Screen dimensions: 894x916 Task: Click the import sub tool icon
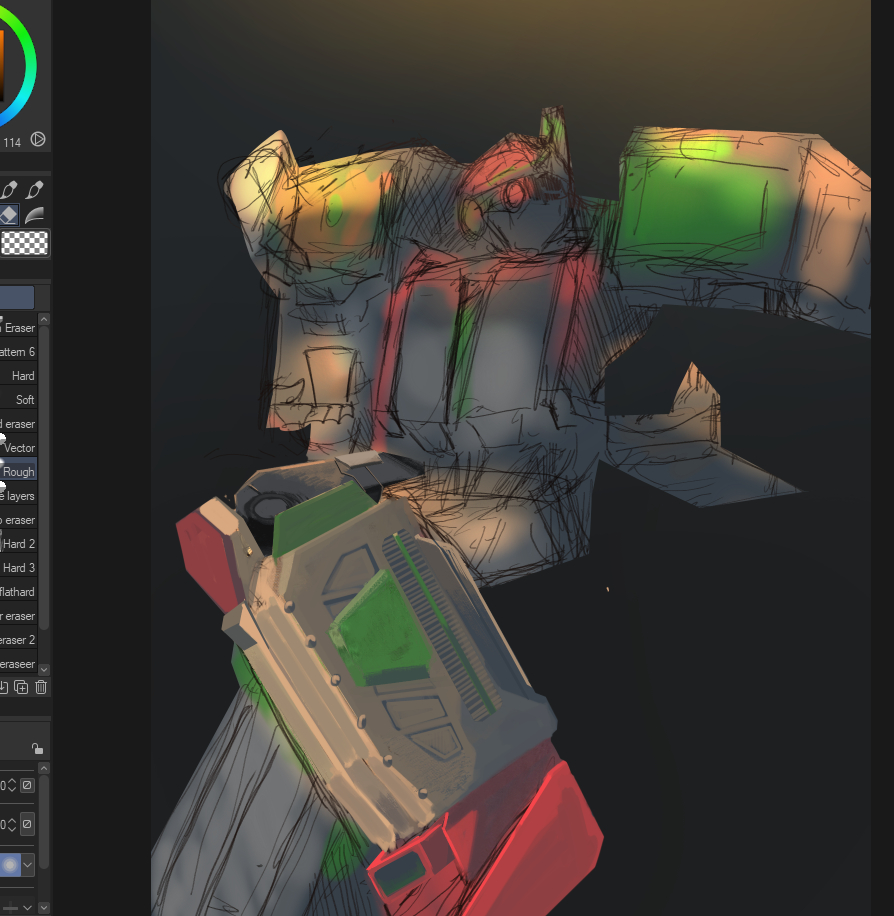4,687
